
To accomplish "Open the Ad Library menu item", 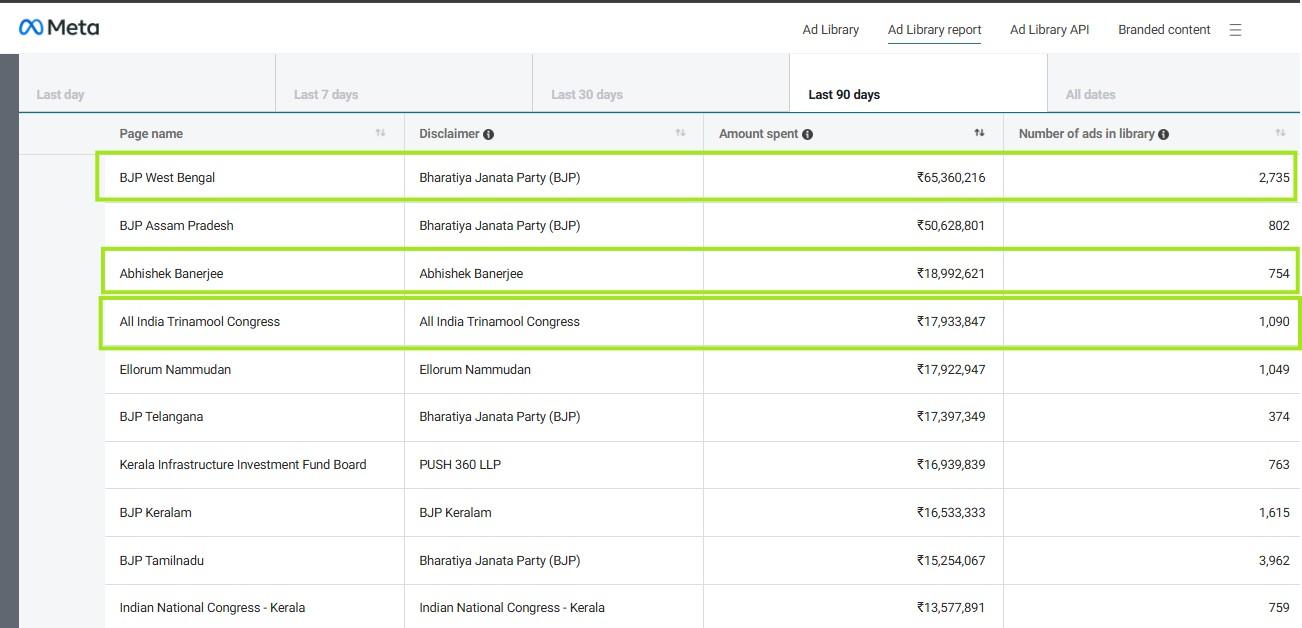I will coord(830,30).
